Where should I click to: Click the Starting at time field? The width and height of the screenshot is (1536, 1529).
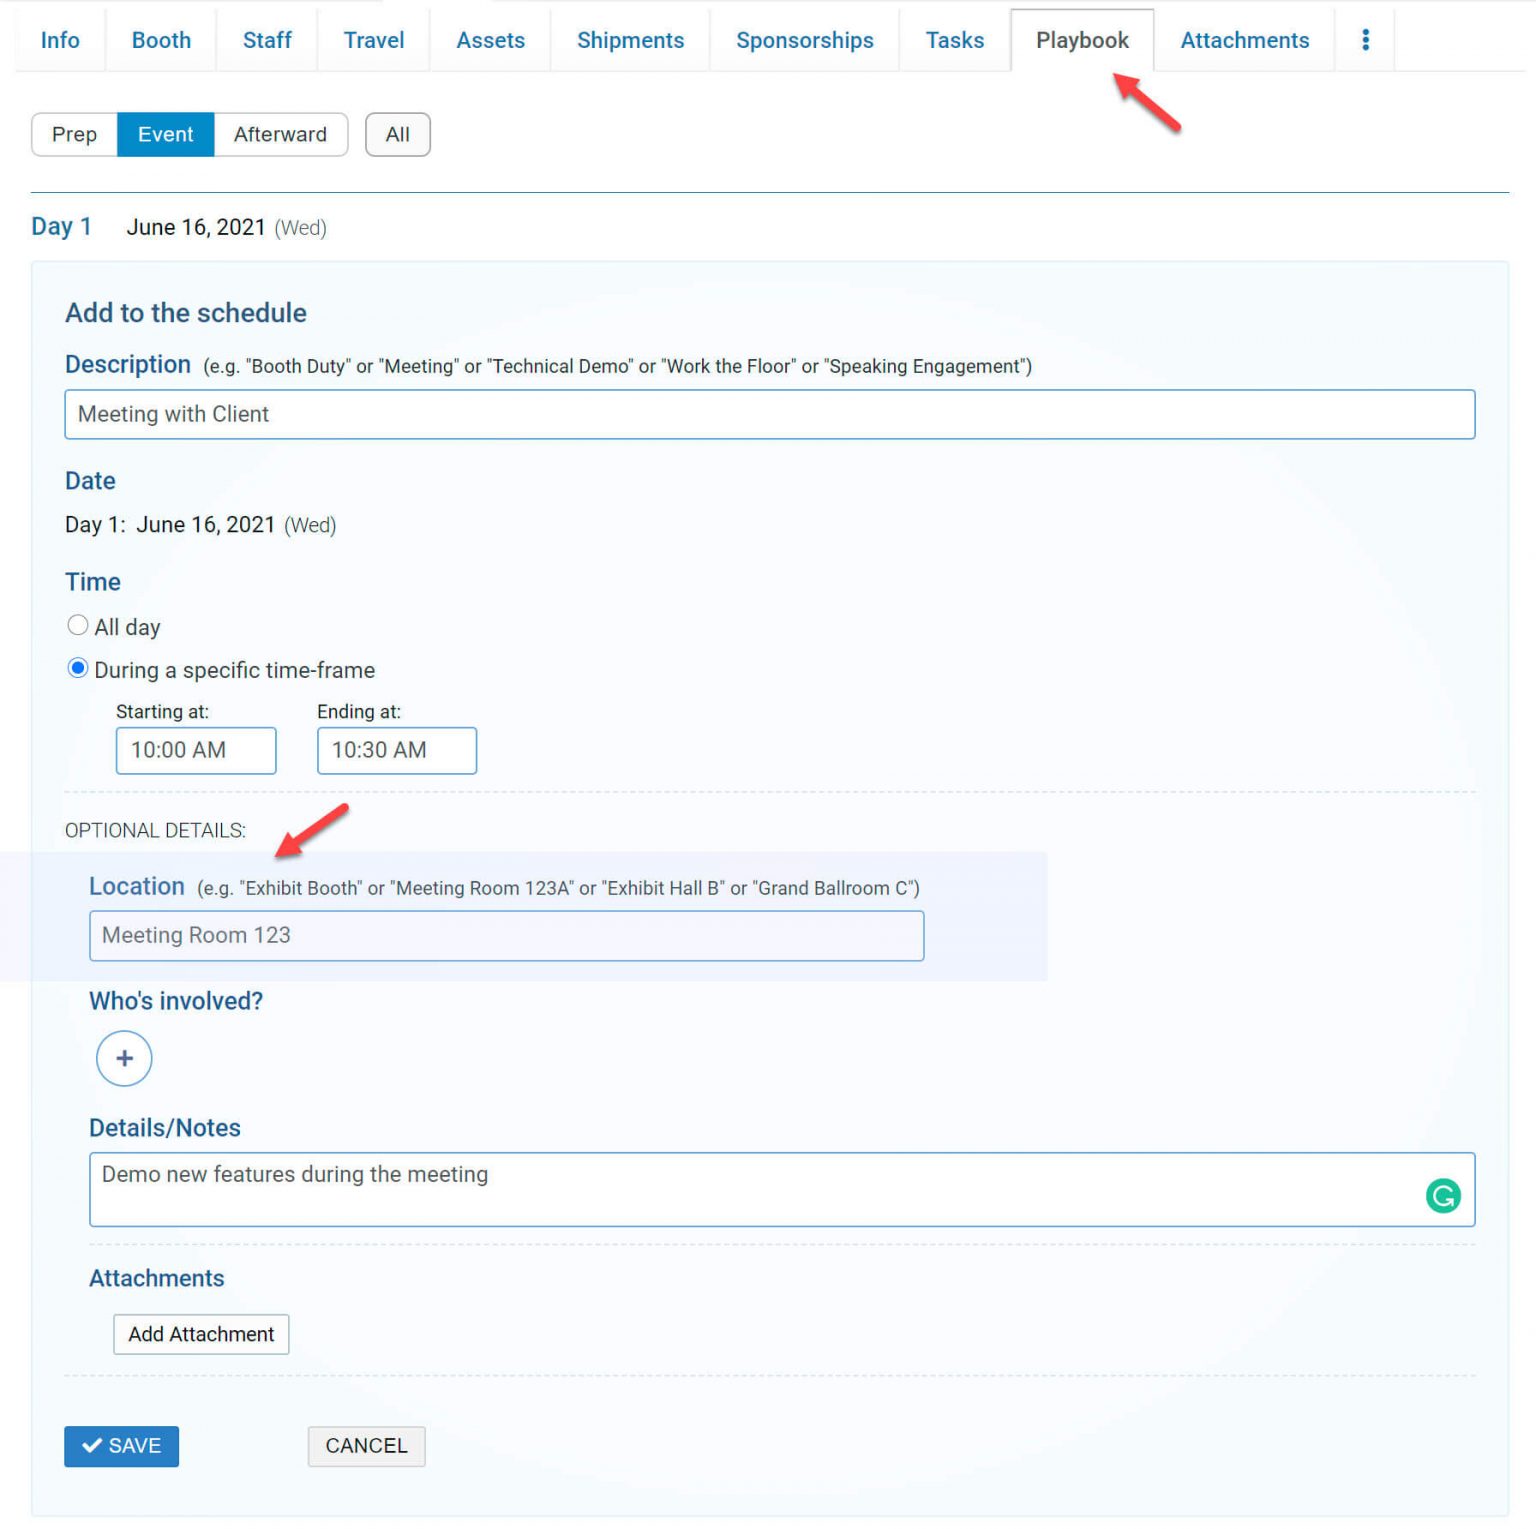click(x=195, y=750)
